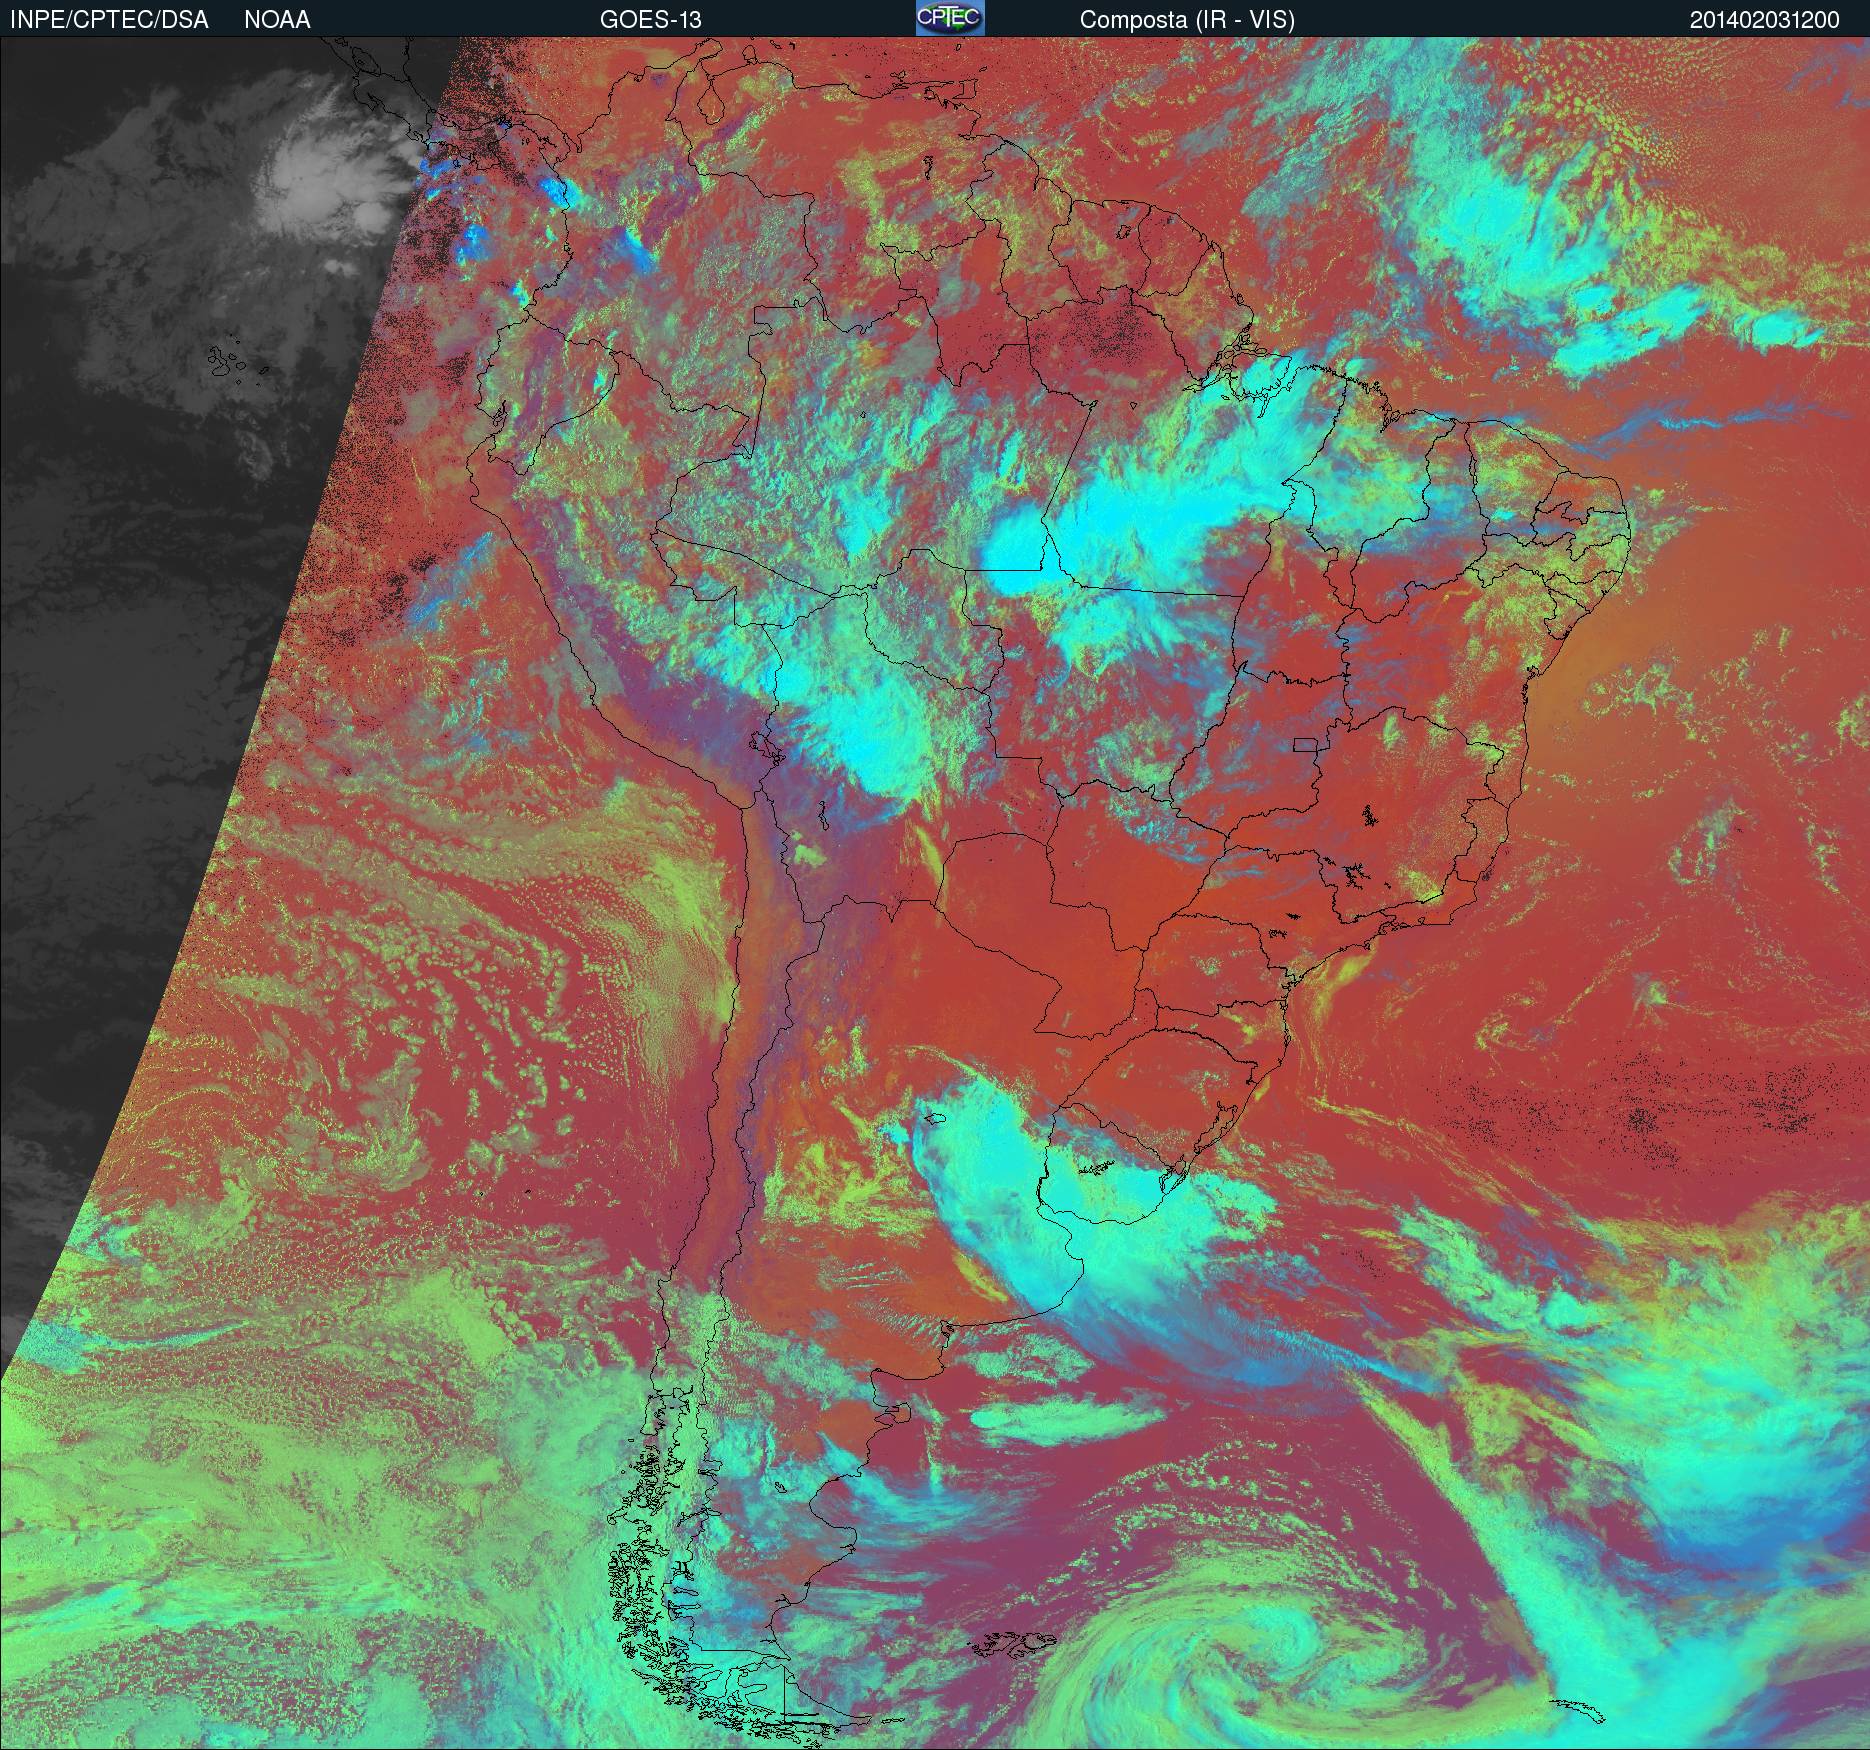
Task: Click the Composta (IR - VIS) title
Action: coord(1187,20)
